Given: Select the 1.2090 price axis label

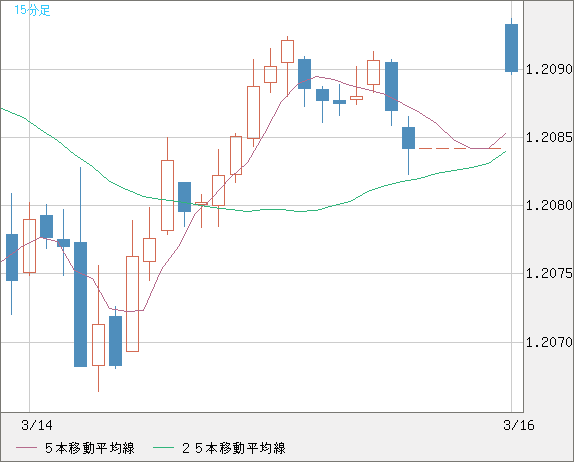Looking at the screenshot, I should [x=549, y=69].
